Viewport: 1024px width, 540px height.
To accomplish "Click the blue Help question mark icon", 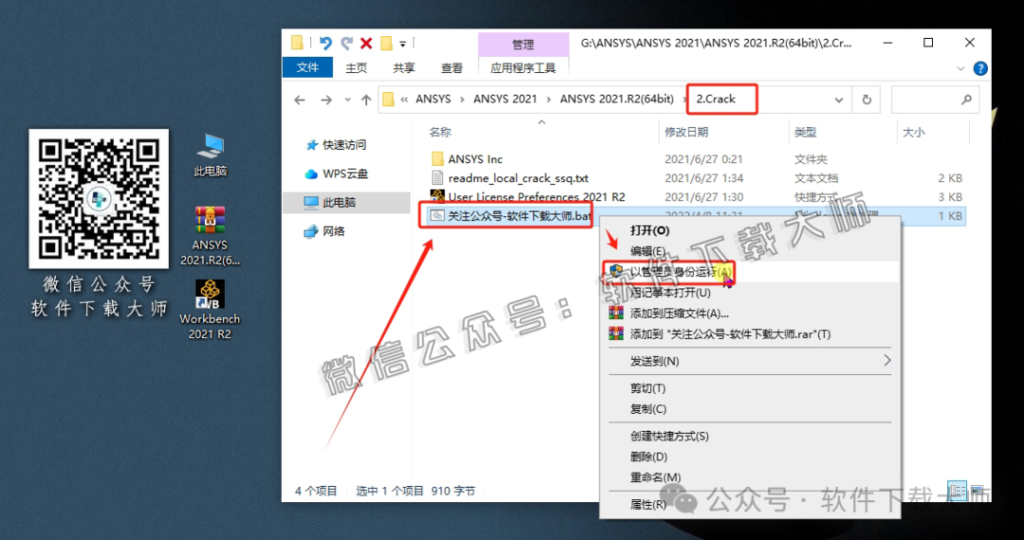I will pos(980,68).
